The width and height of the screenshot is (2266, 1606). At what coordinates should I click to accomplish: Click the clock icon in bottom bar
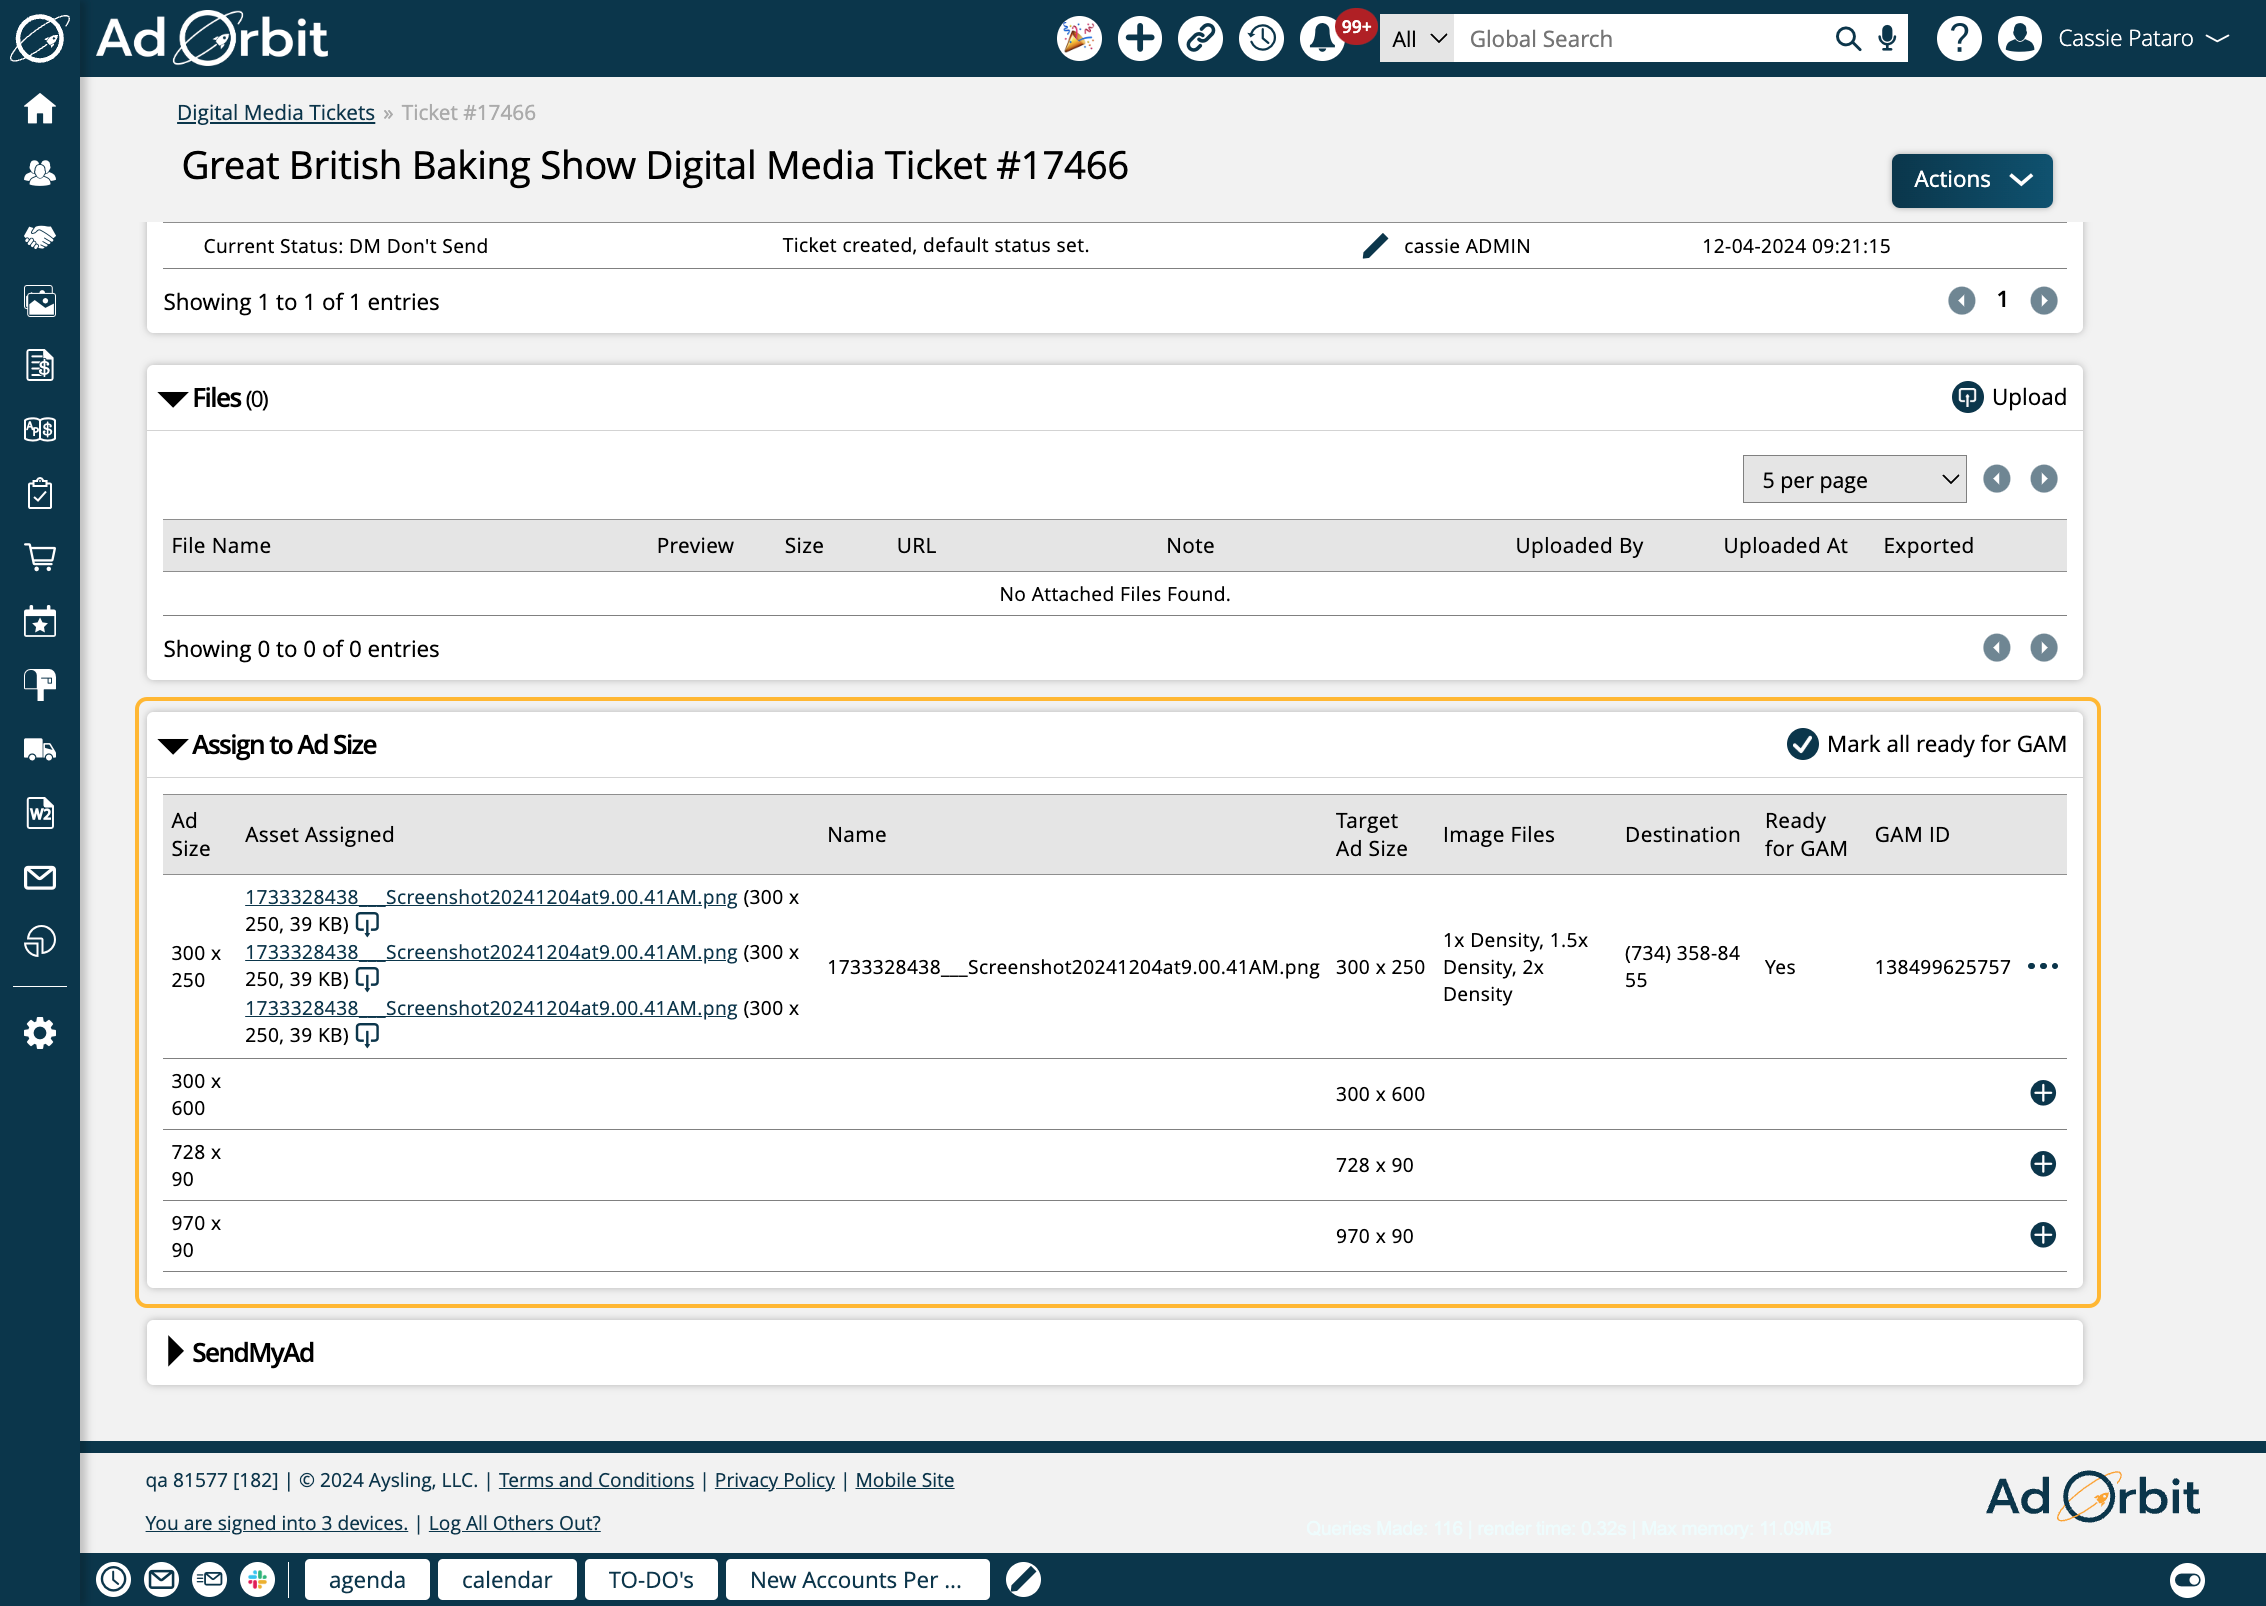[x=114, y=1579]
